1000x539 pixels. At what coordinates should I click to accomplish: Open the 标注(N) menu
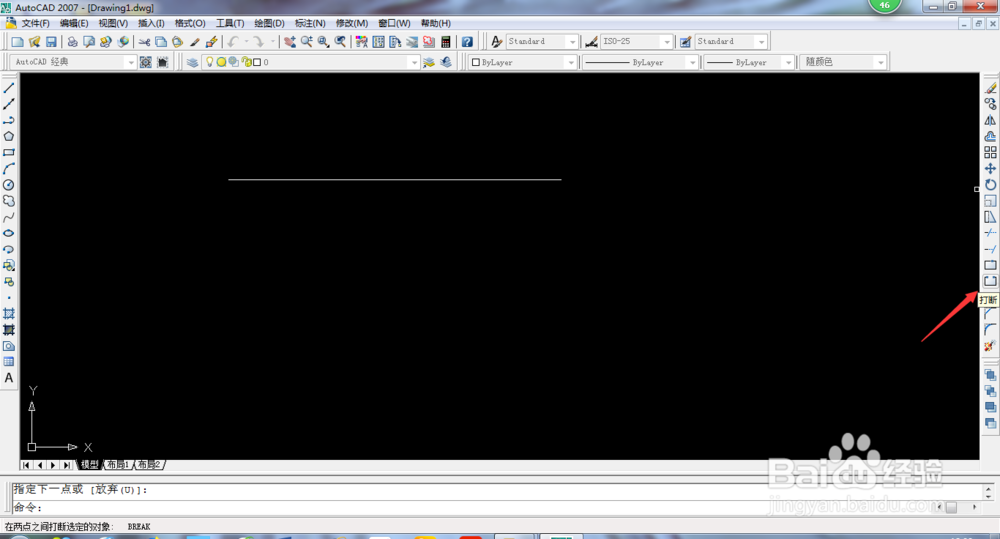[x=310, y=23]
